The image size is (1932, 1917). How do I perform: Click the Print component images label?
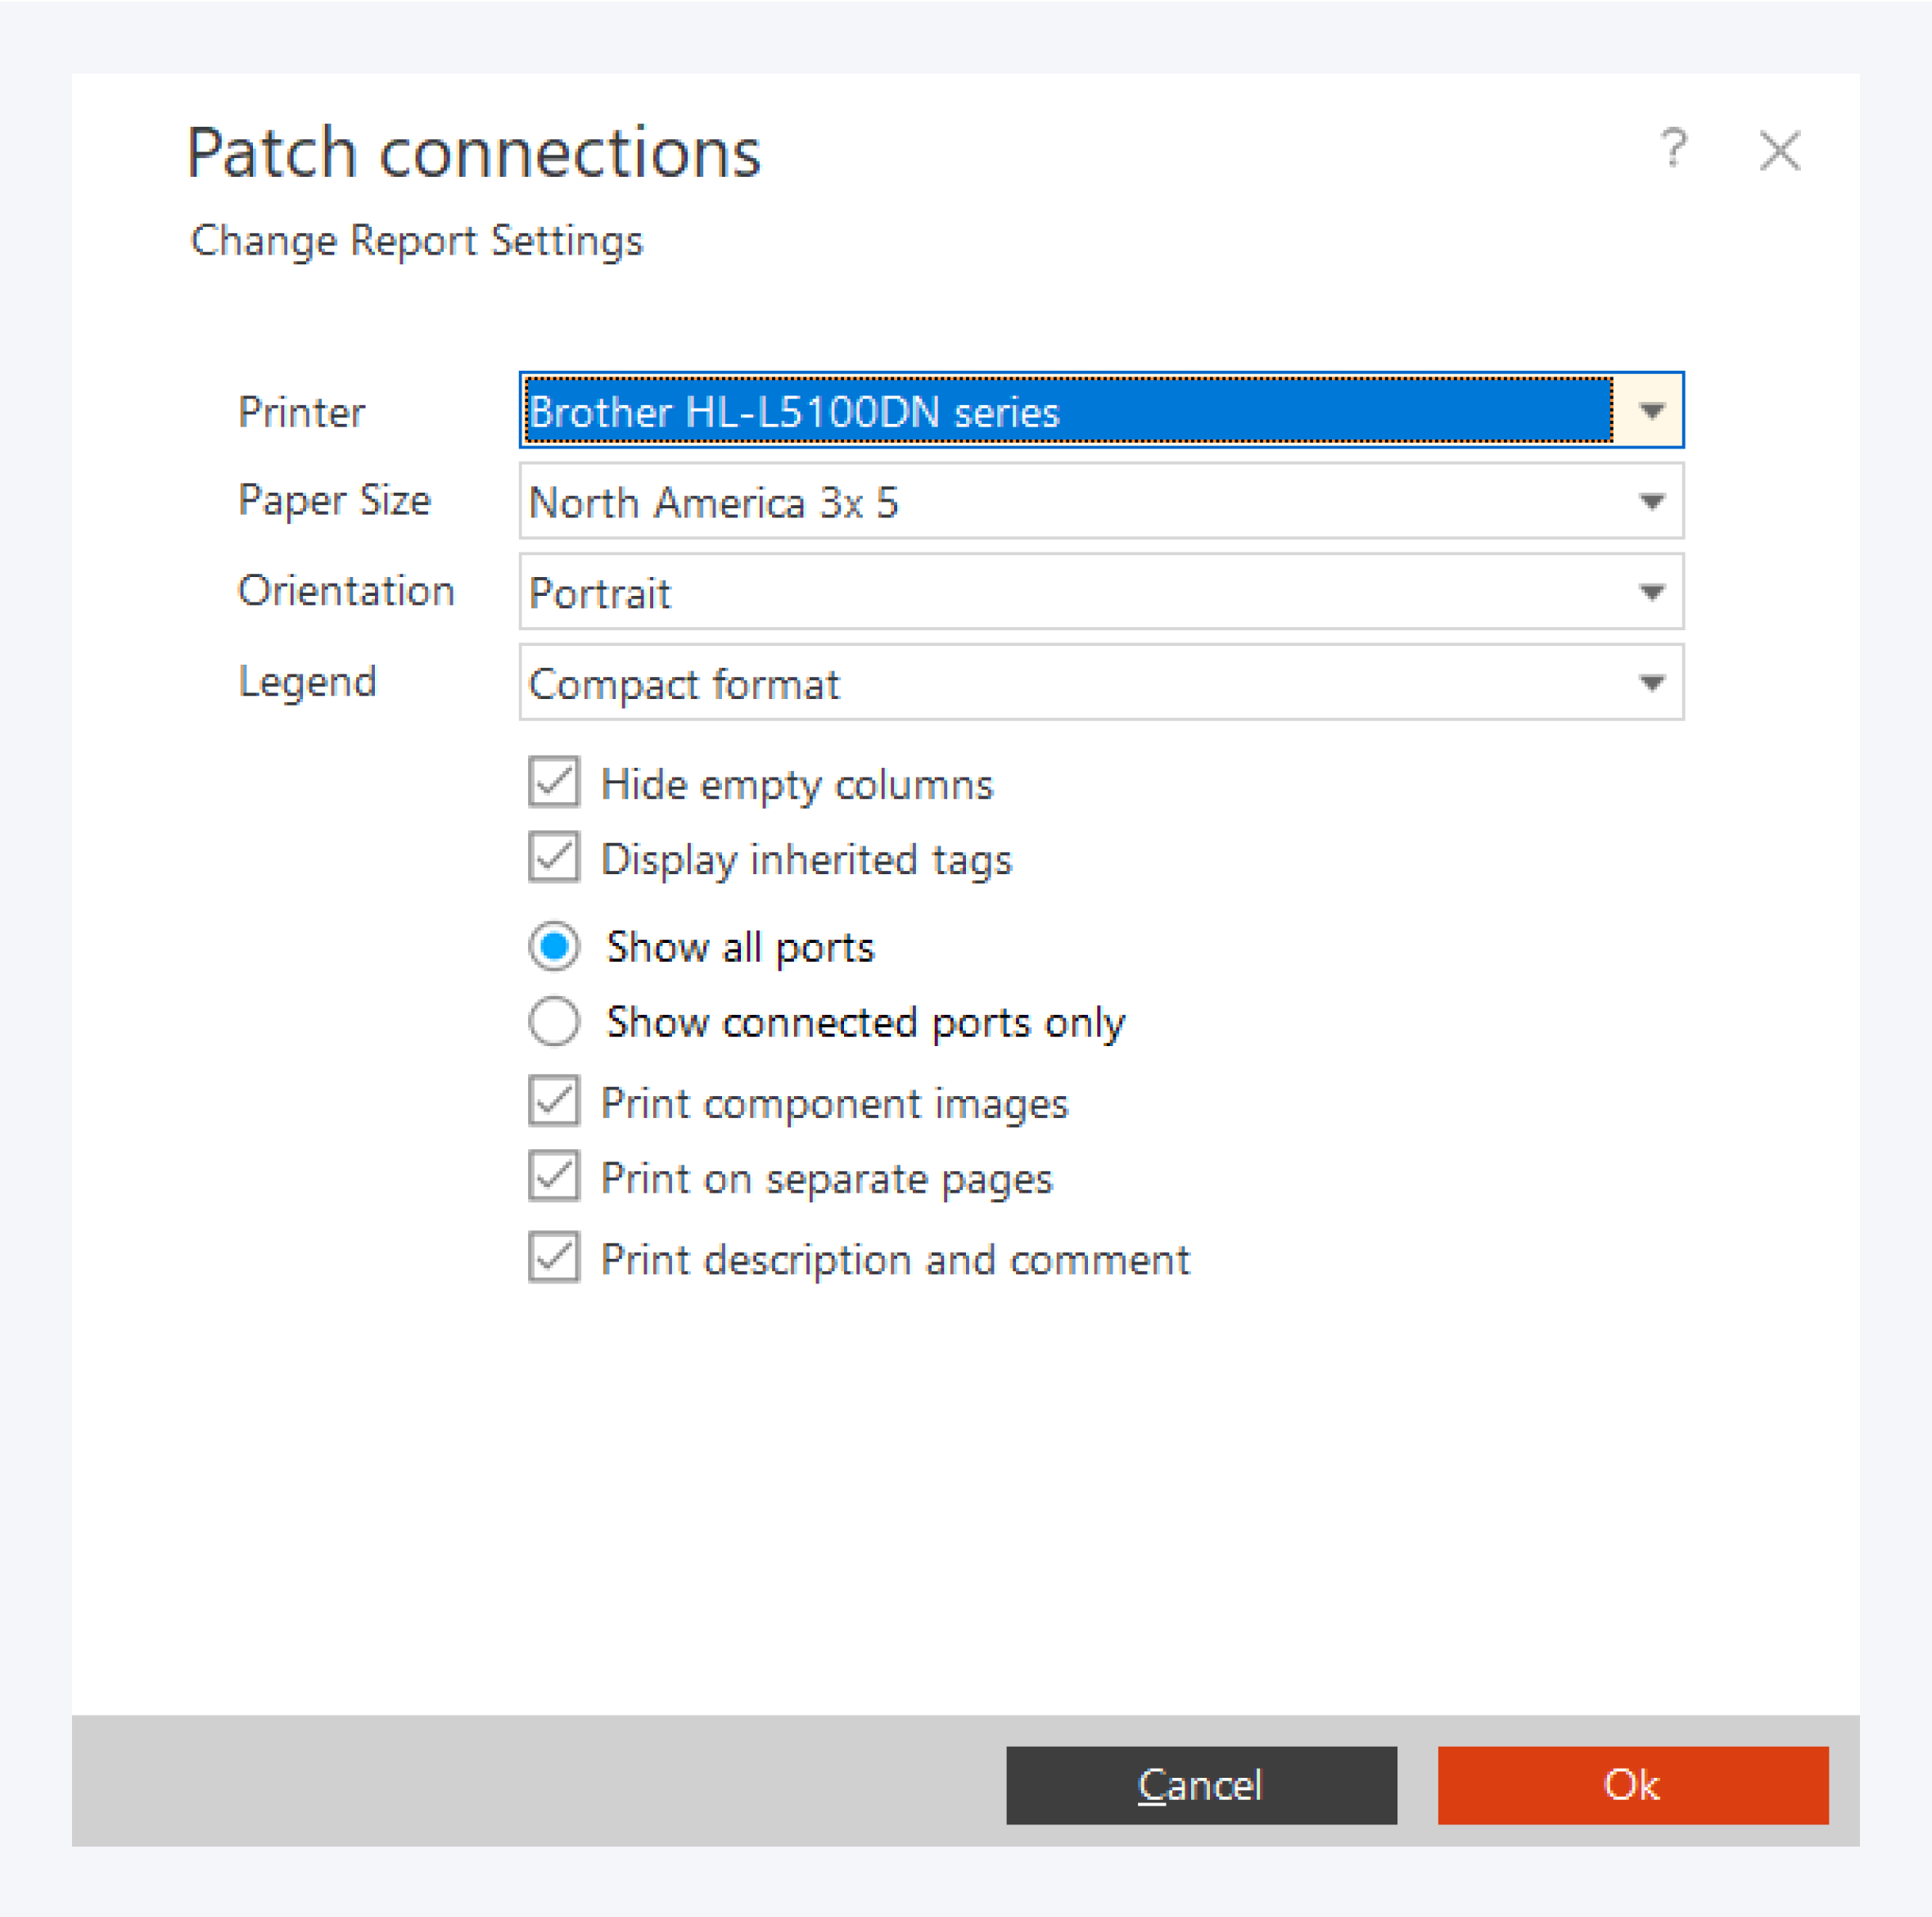[834, 1103]
